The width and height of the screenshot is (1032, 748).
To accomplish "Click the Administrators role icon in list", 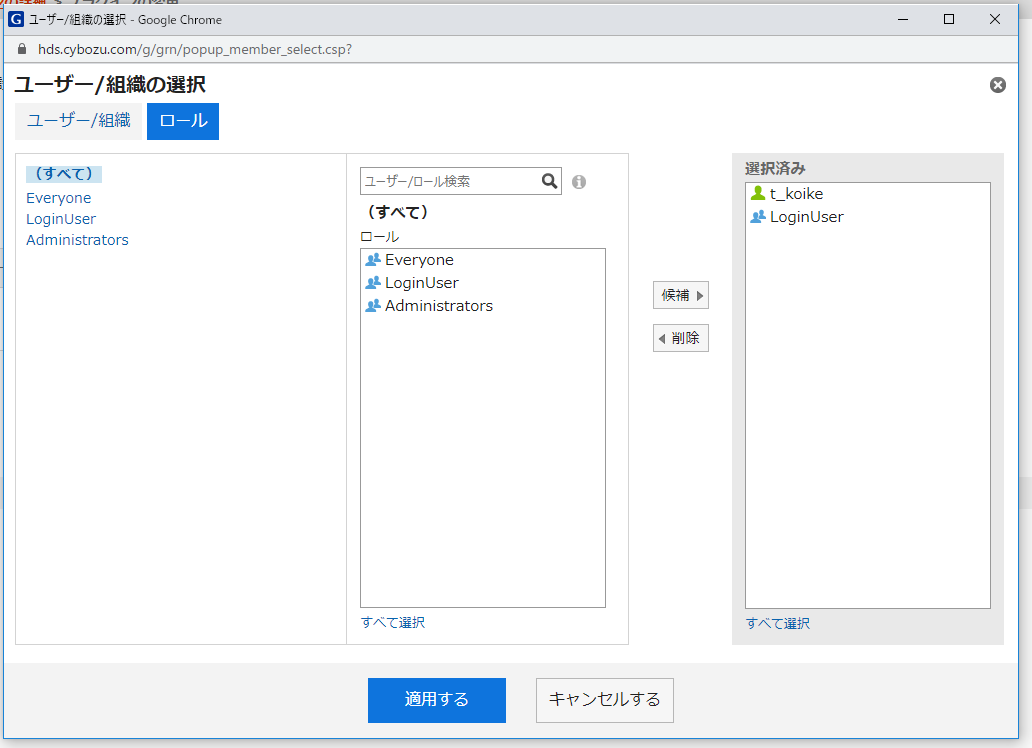I will [x=374, y=306].
